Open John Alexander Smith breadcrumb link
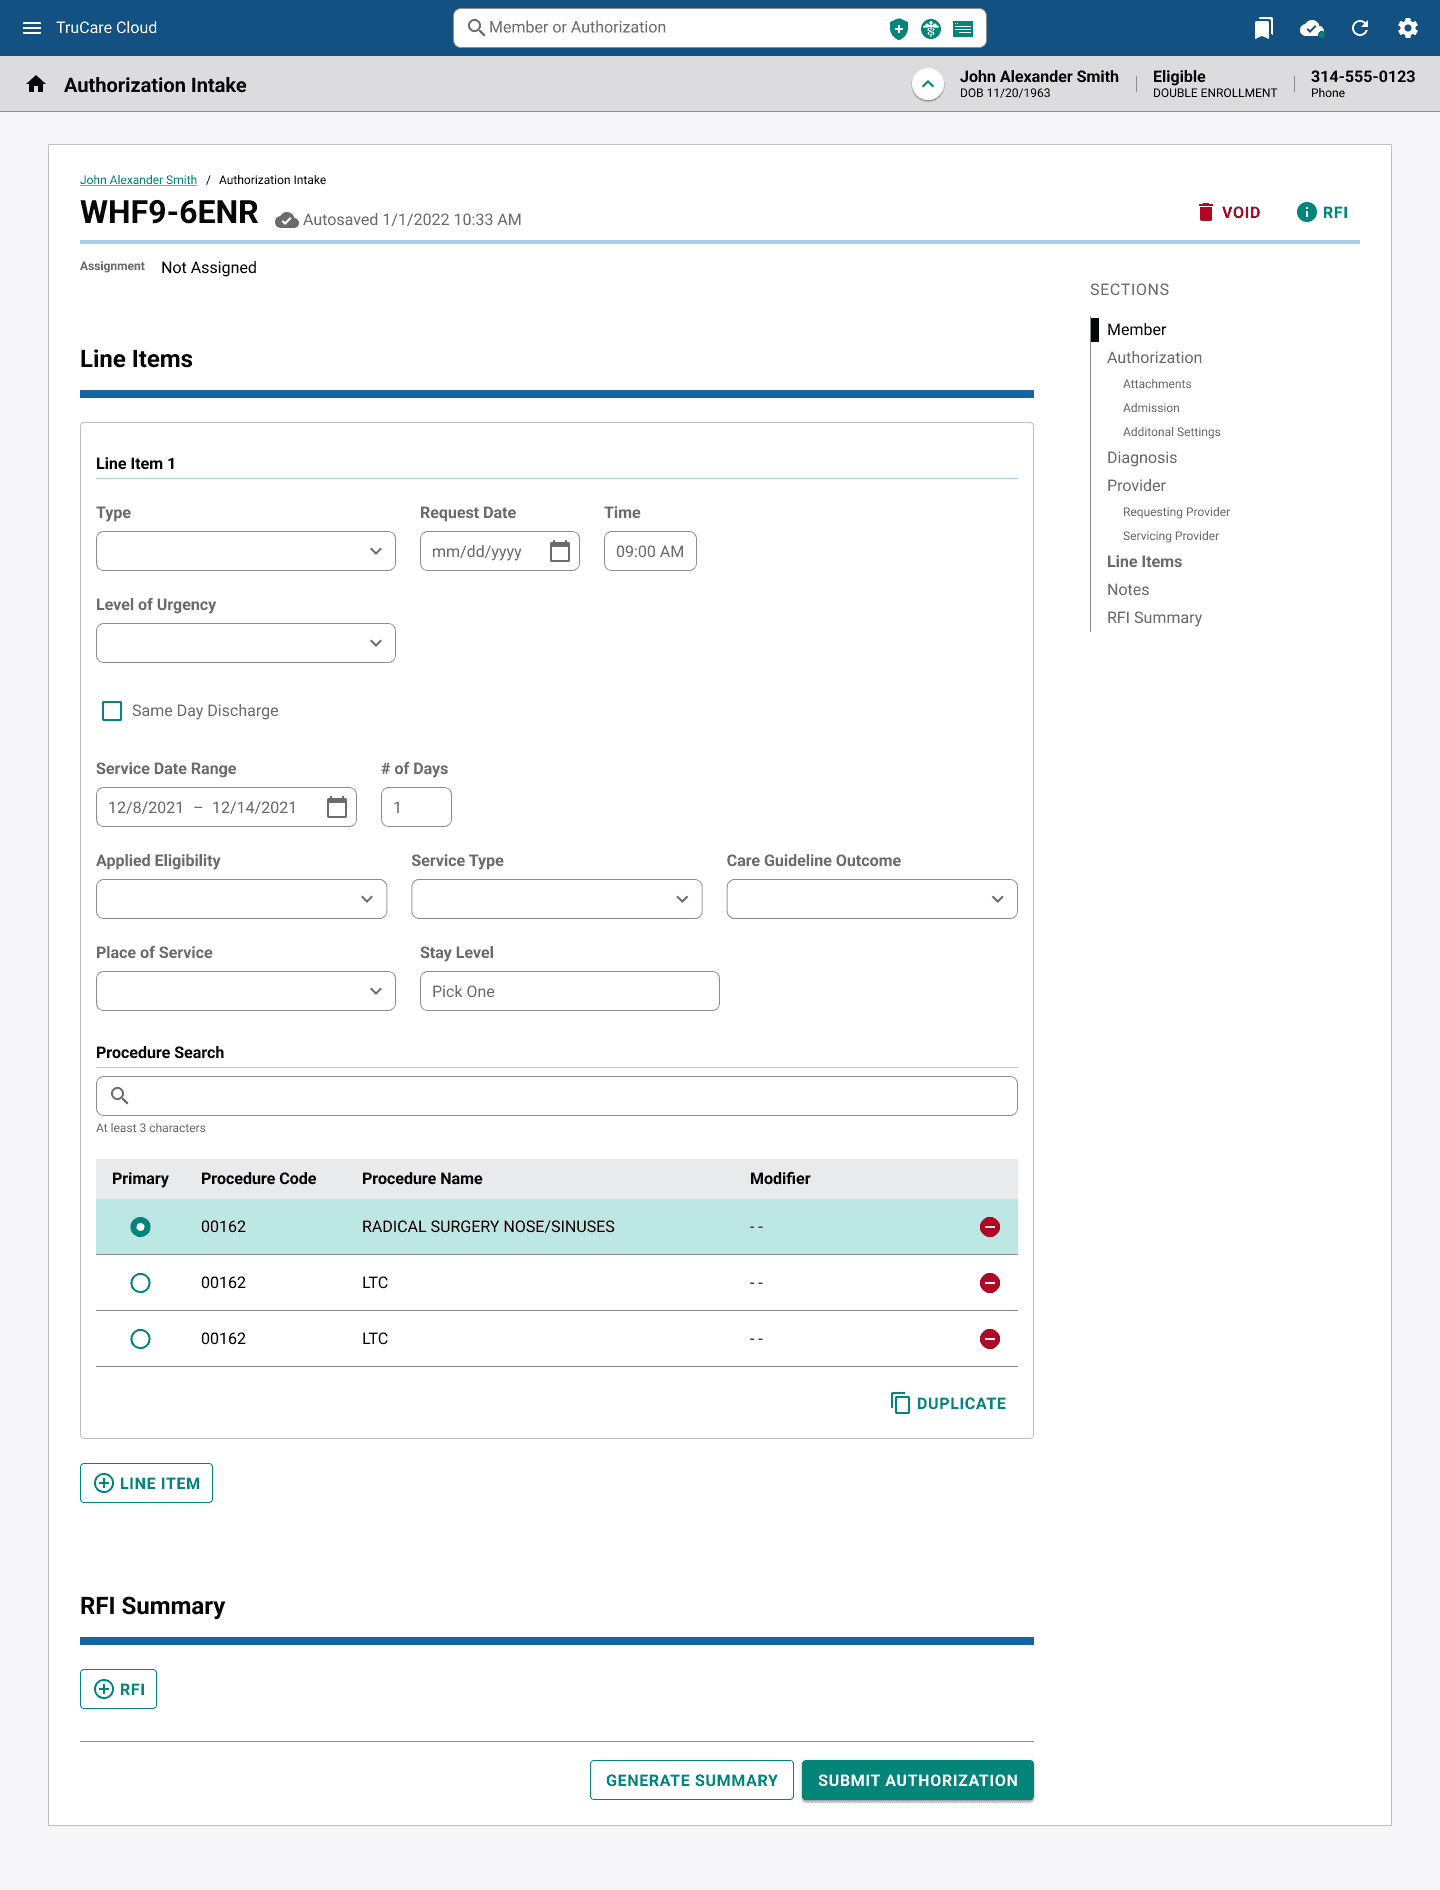The height and width of the screenshot is (1890, 1440). pyautogui.click(x=138, y=180)
